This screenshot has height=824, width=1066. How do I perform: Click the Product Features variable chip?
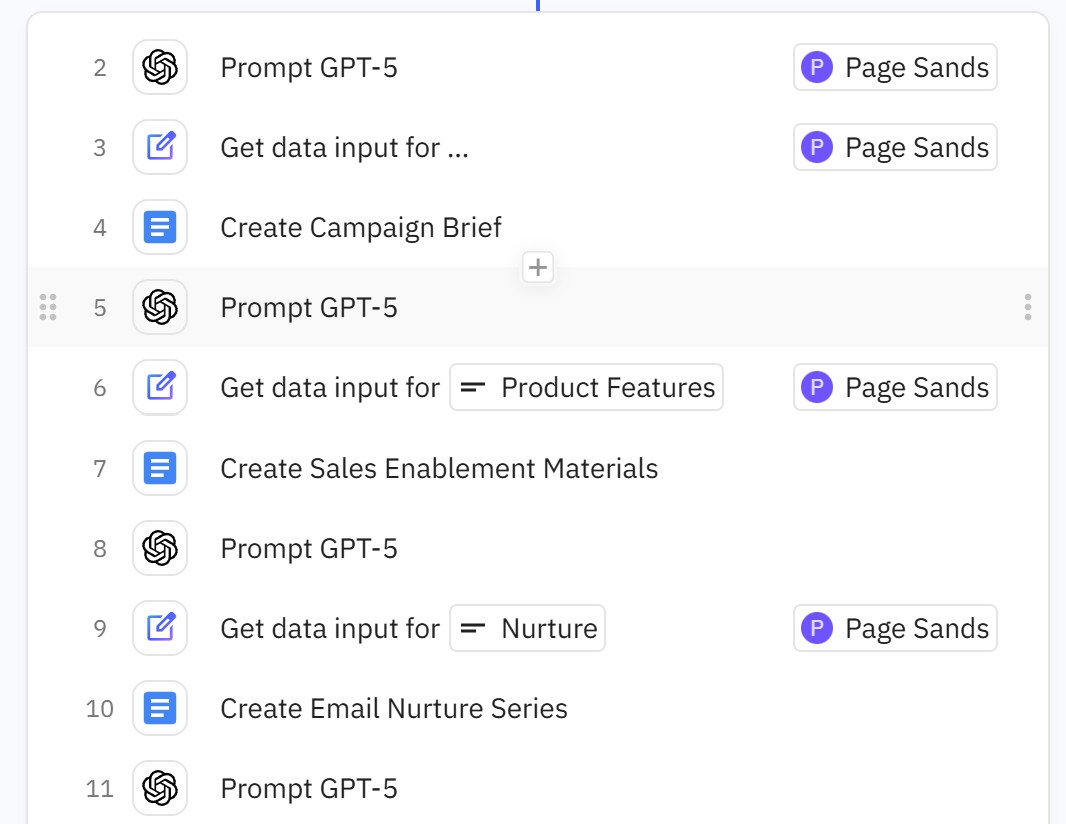tap(587, 388)
